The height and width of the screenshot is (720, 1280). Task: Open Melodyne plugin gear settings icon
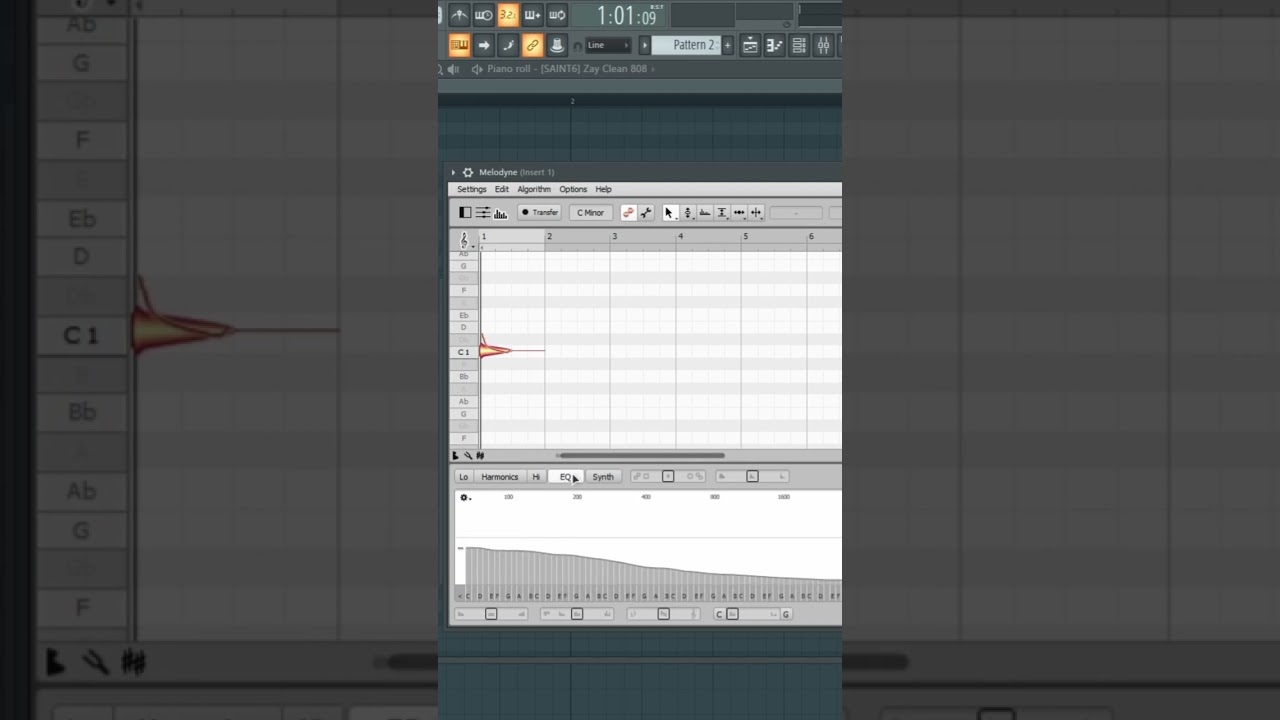coord(467,172)
